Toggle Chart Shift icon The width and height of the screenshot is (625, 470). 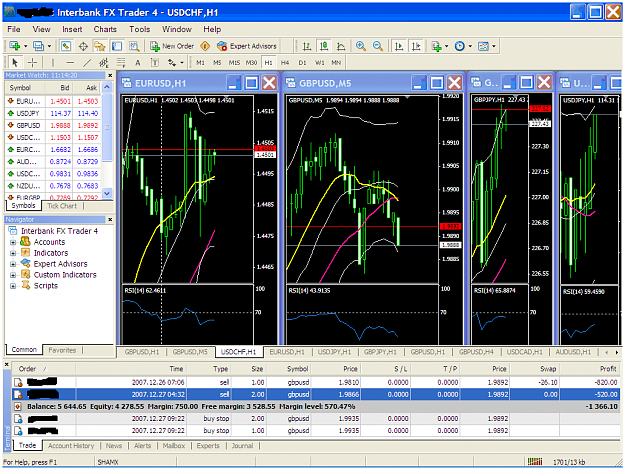coord(416,46)
